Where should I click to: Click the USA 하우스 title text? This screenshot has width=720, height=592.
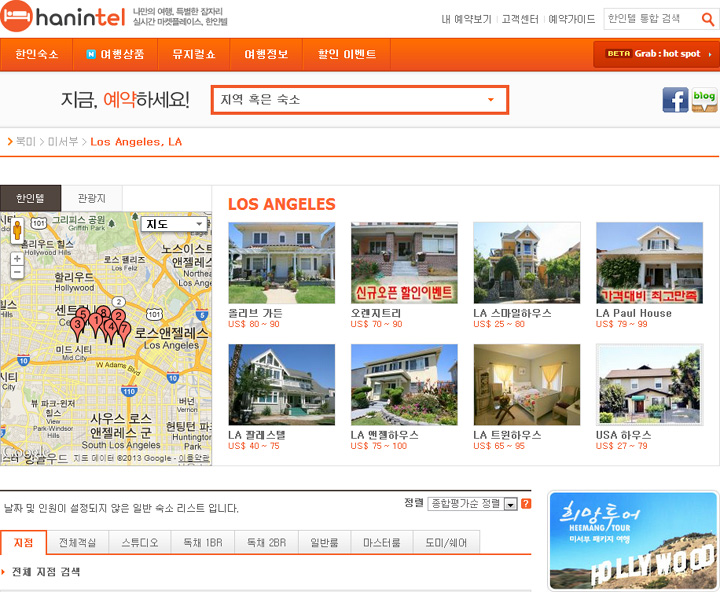pos(624,435)
